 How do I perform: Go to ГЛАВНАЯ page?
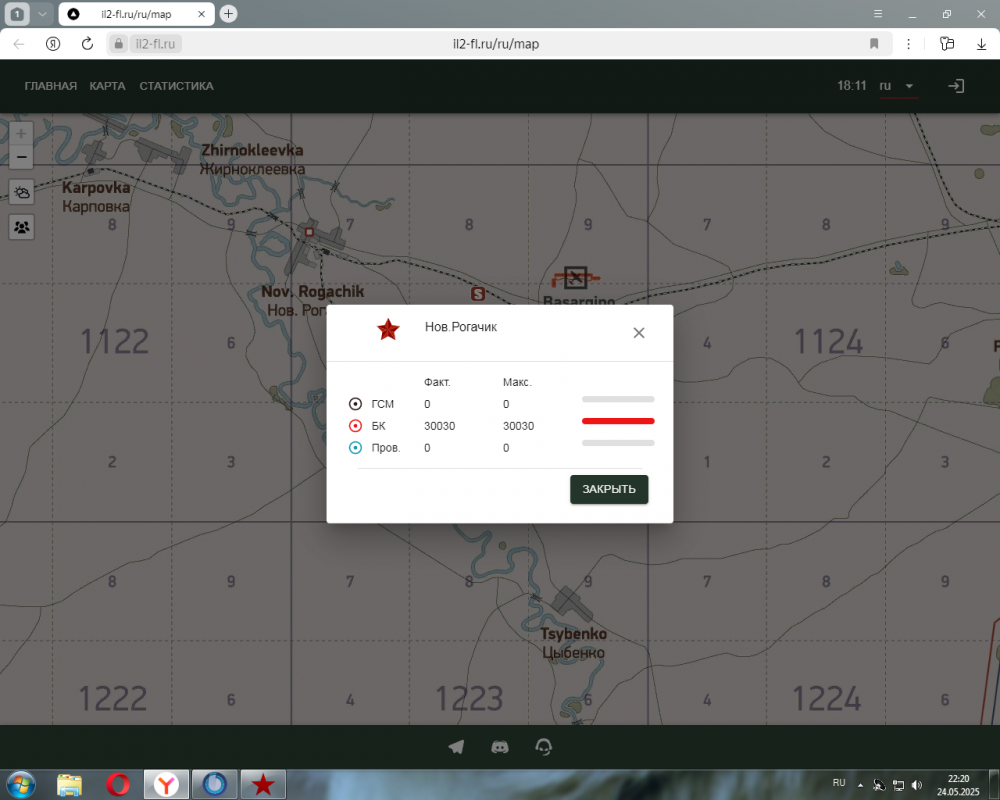(50, 86)
